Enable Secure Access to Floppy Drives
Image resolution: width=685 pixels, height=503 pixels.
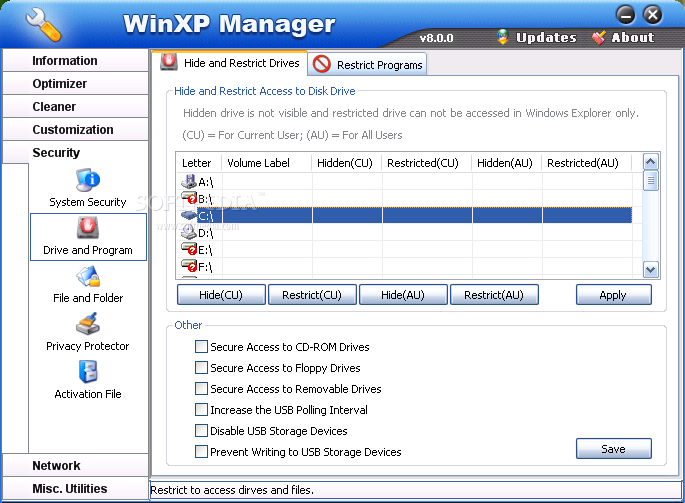[x=201, y=368]
